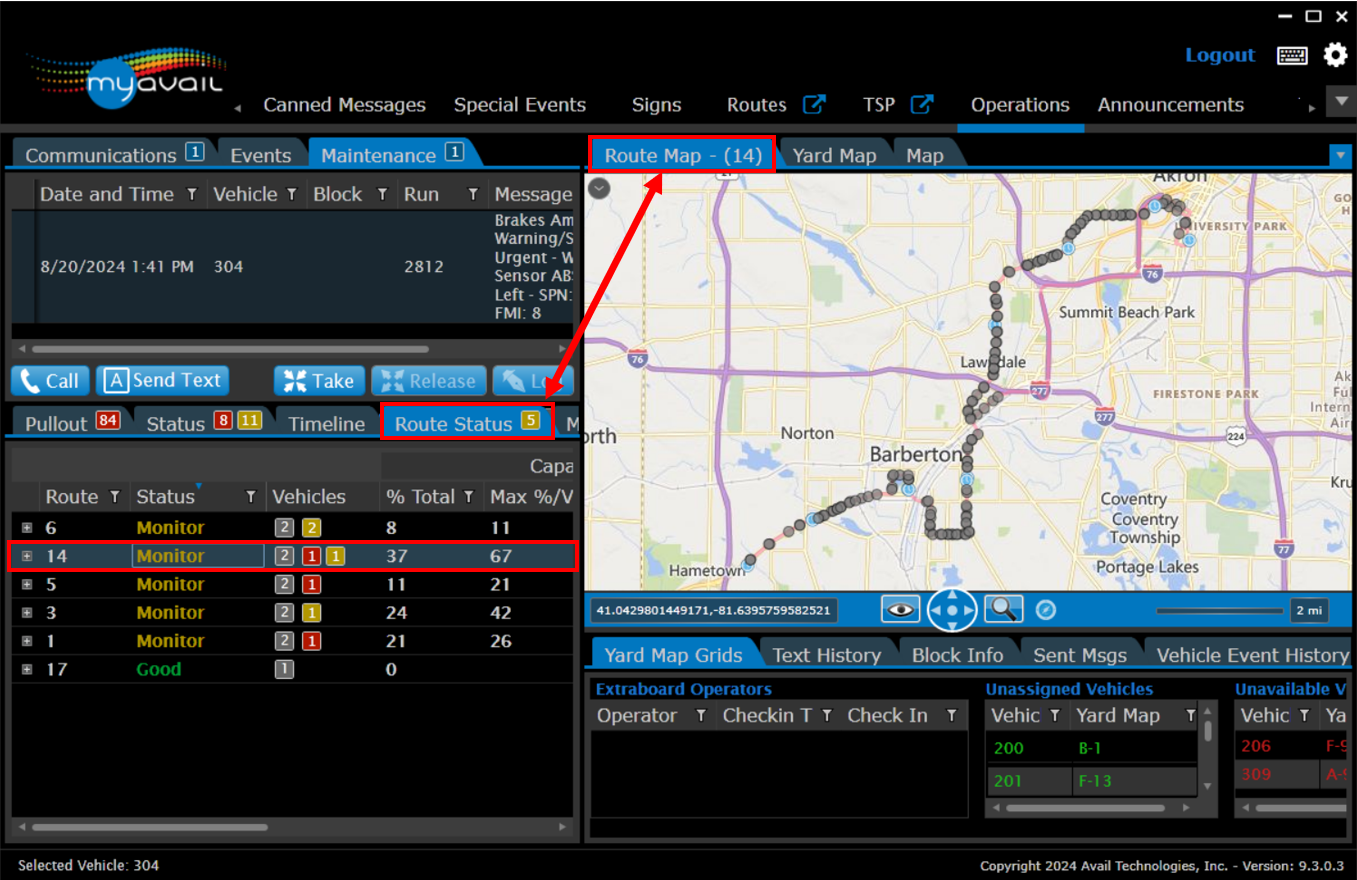
Task: Open the top menu overflow dropdown arrow
Action: point(1340,101)
